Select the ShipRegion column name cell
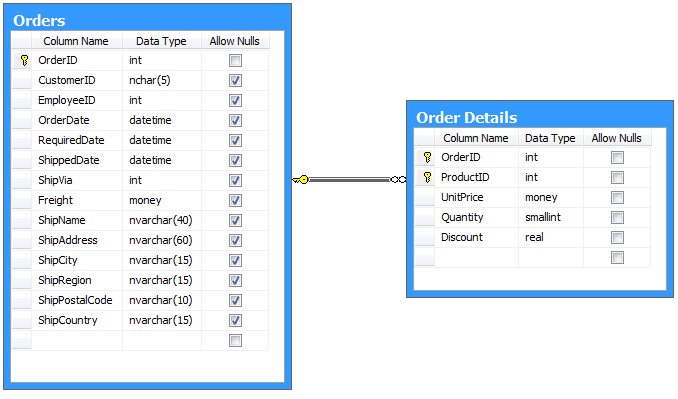Viewport: 678px width, 399px height. [x=77, y=280]
